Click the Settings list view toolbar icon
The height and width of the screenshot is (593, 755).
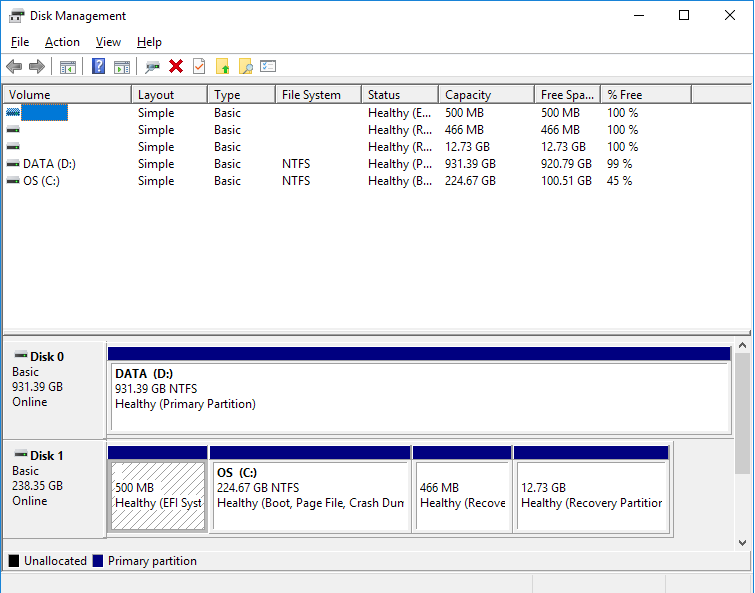point(268,66)
